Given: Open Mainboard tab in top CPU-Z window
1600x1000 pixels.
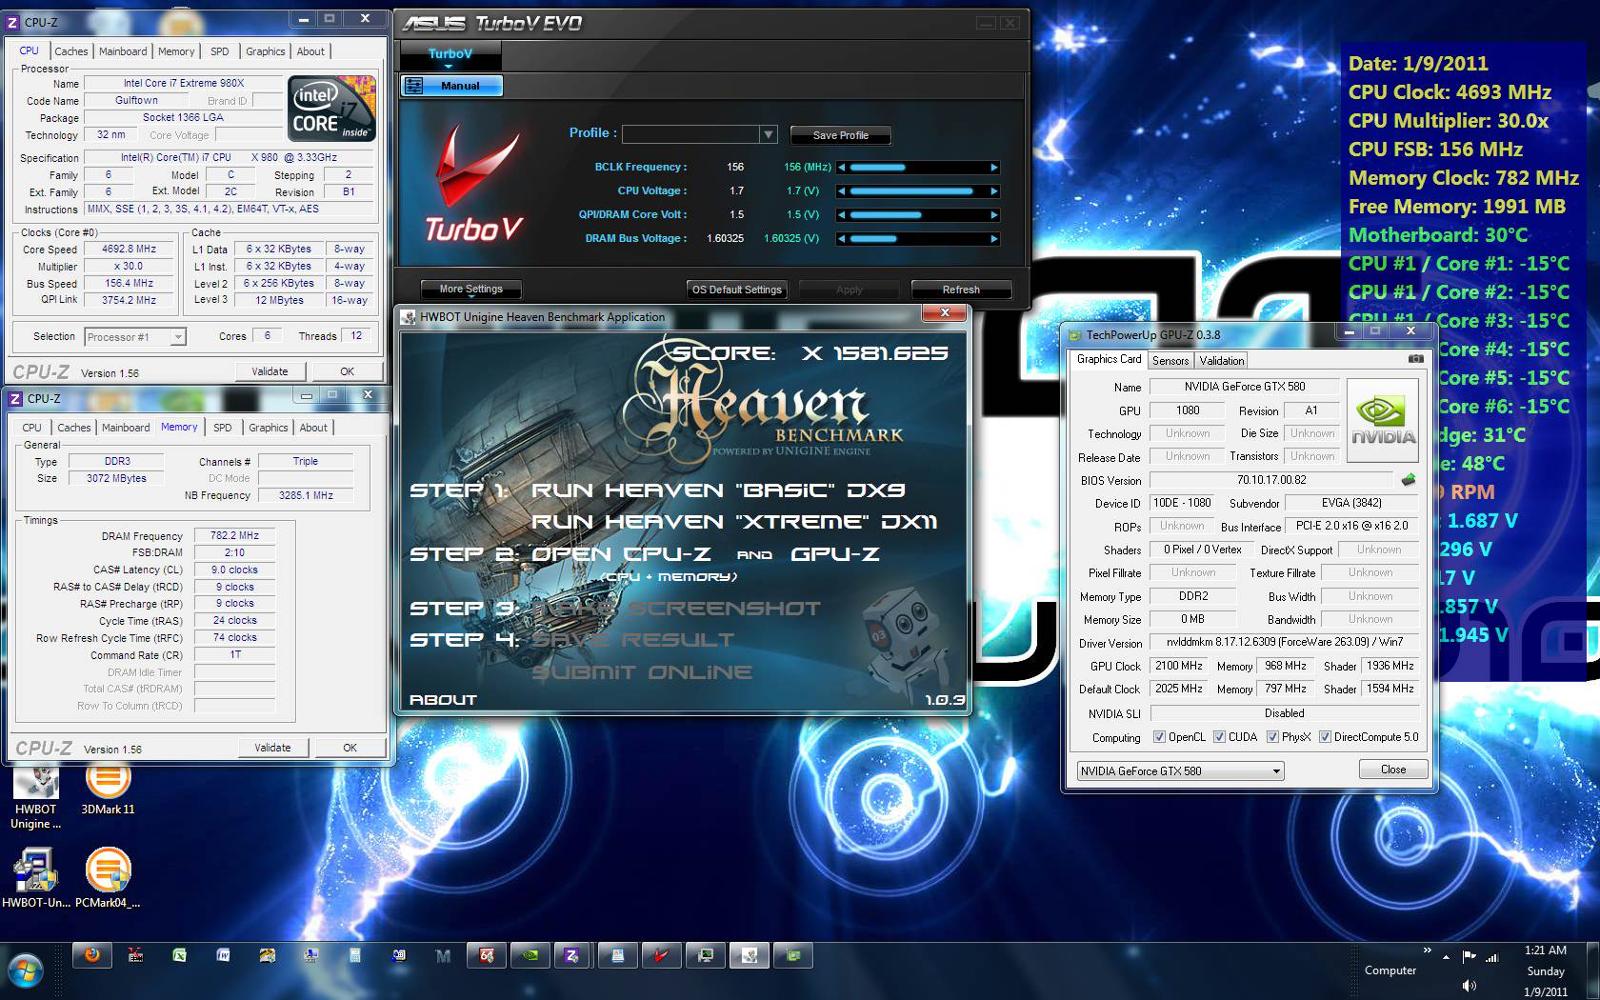Looking at the screenshot, I should pyautogui.click(x=123, y=51).
